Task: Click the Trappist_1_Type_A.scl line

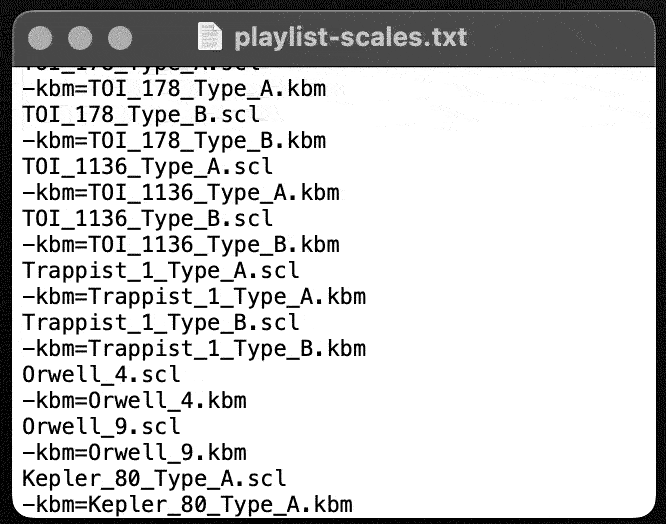Action: click(161, 270)
